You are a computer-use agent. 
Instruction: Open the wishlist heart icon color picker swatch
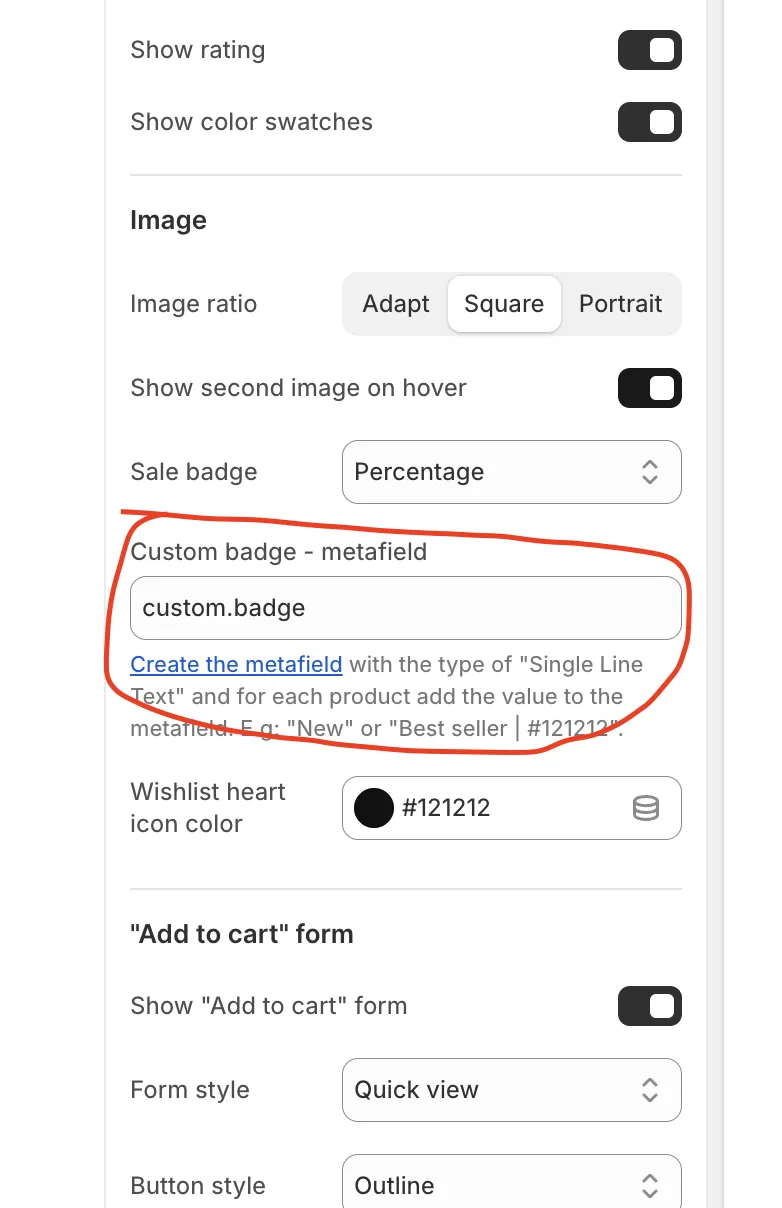(x=373, y=807)
